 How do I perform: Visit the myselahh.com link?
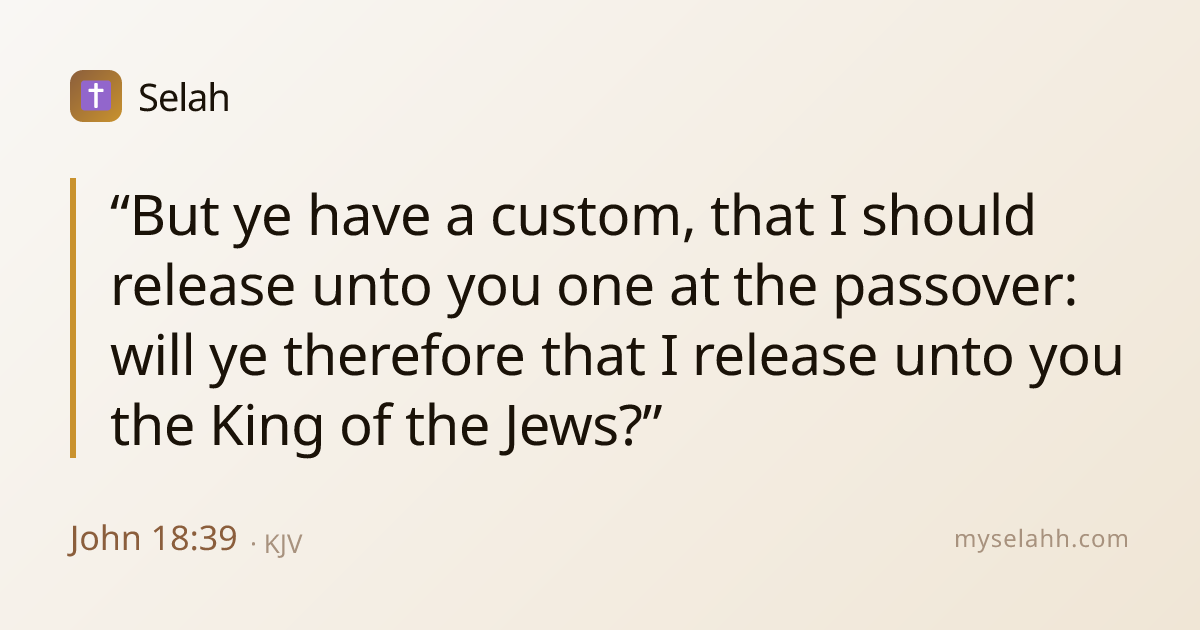(x=1041, y=540)
